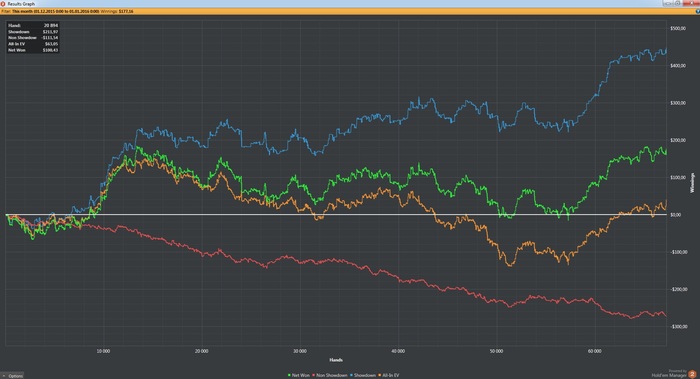Click the 40 000 hands axis label
Screen dimensions: 700x379
click(398, 351)
